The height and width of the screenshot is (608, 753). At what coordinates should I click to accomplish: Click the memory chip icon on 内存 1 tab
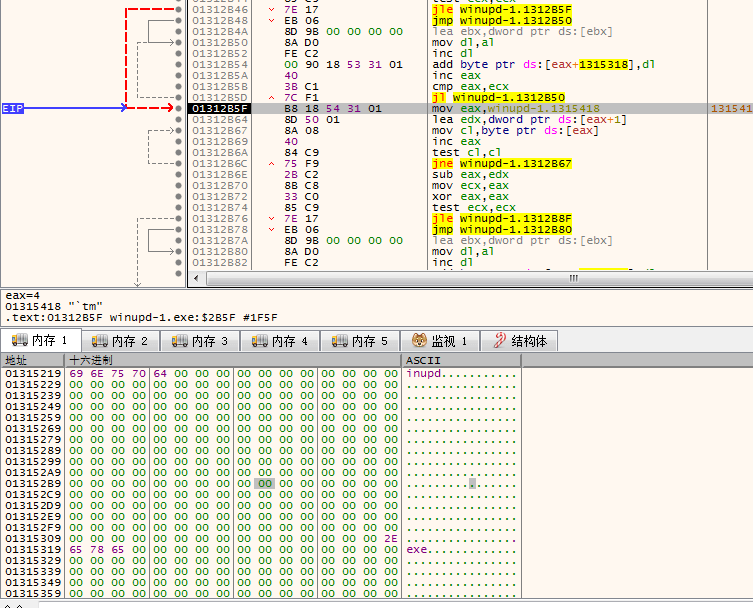click(20, 340)
